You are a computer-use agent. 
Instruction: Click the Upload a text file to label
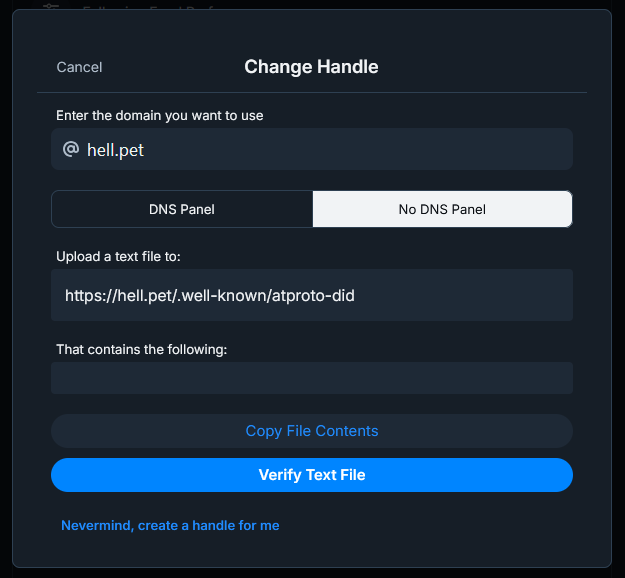(x=118, y=256)
